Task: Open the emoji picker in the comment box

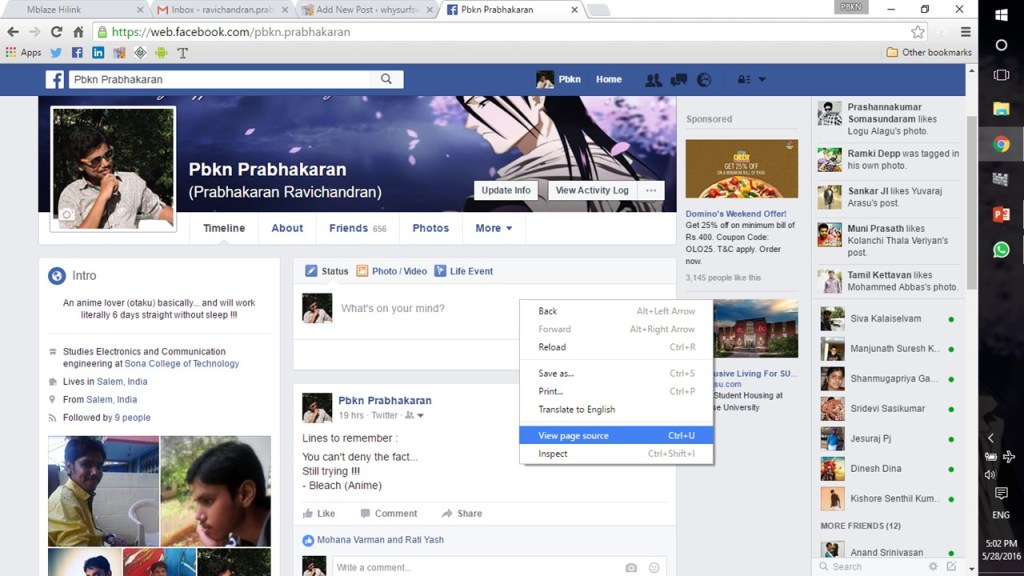Action: pos(654,567)
